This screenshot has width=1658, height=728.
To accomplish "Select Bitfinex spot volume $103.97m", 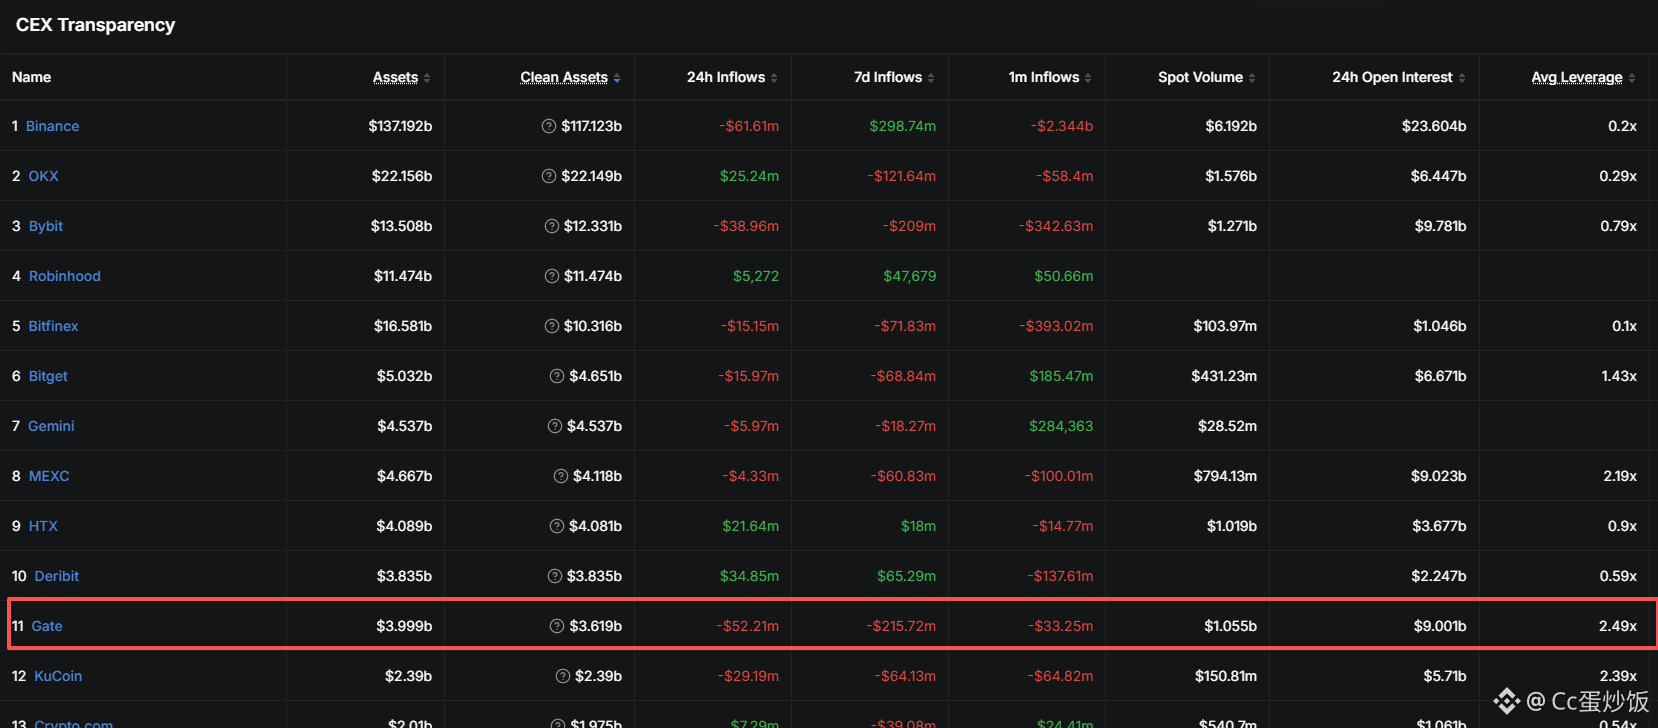I will click(x=1225, y=326).
